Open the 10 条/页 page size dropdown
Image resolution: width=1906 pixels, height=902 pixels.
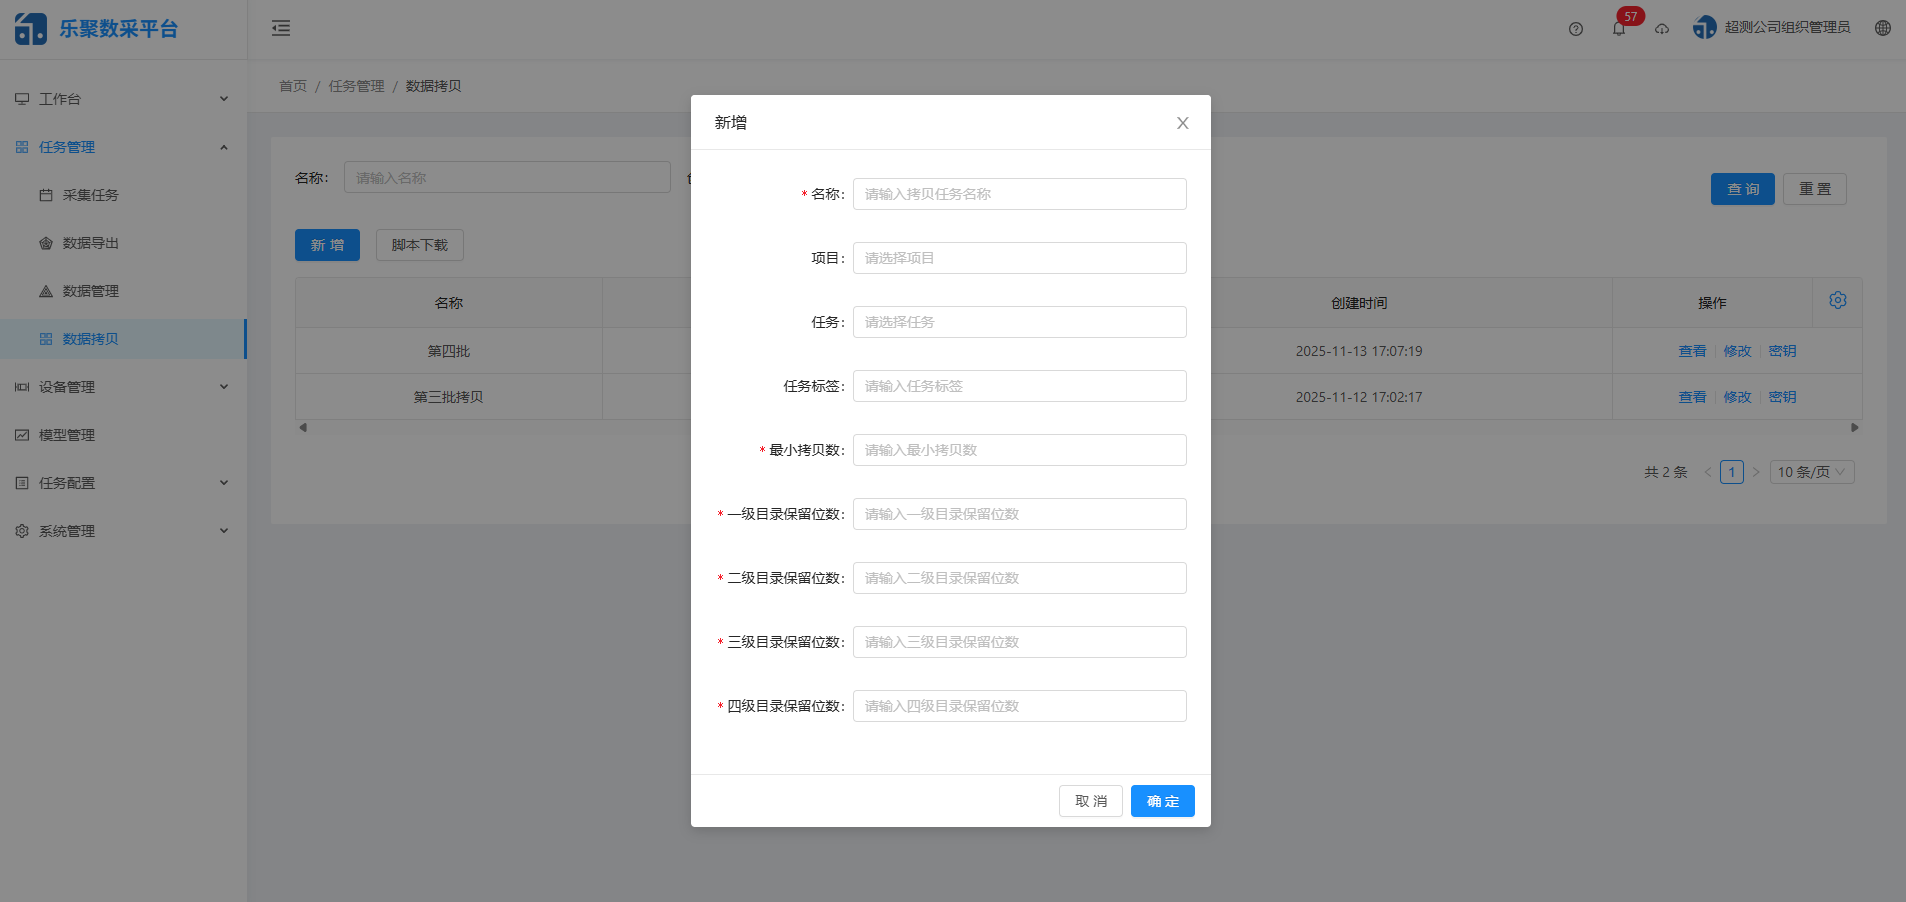point(1811,472)
